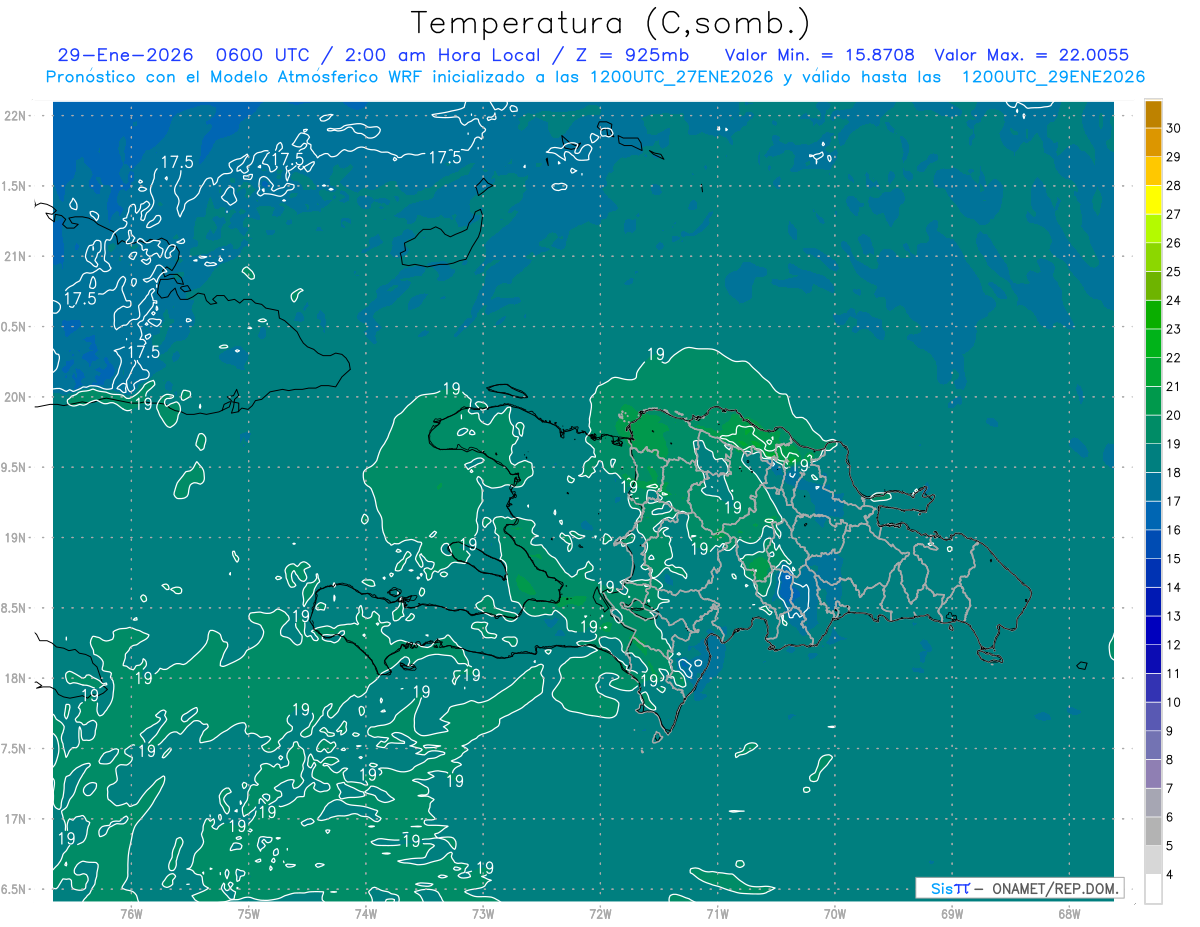
Task: Click the gray colorbar segment between 5 and 6
Action: pos(1153,832)
